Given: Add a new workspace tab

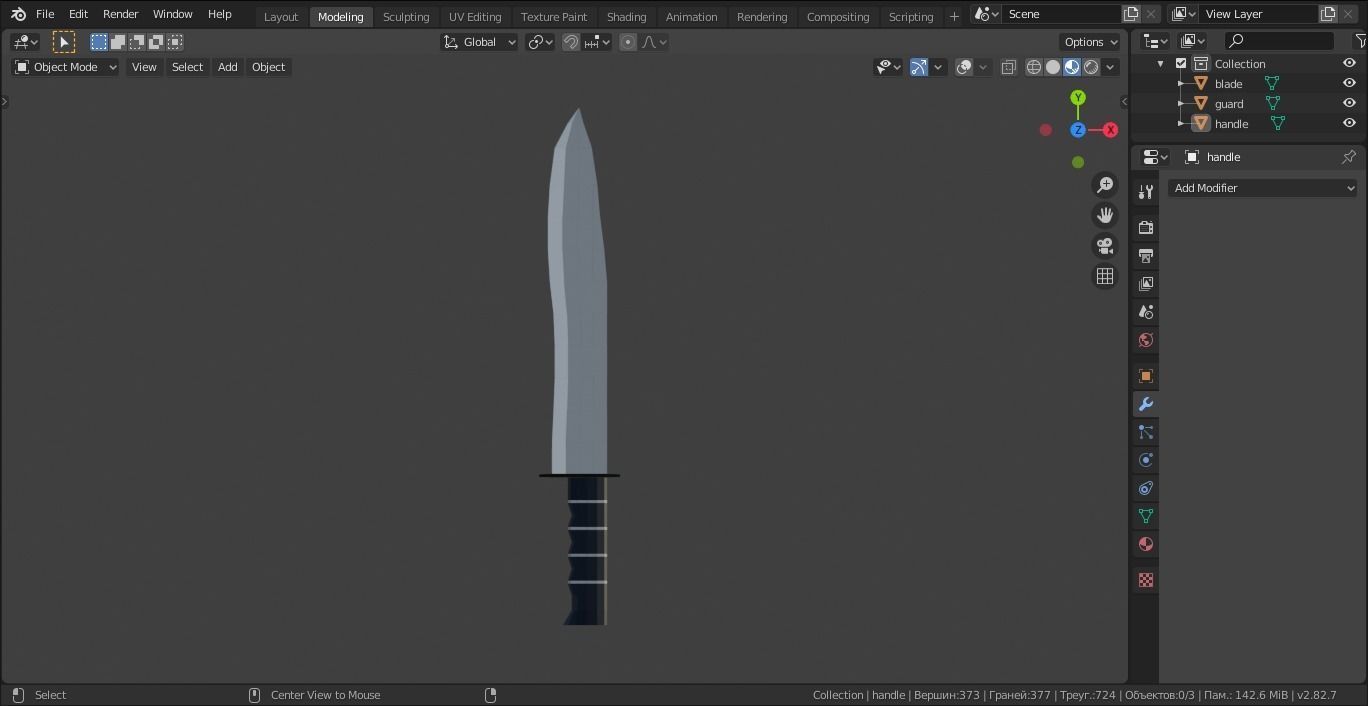Looking at the screenshot, I should 954,16.
